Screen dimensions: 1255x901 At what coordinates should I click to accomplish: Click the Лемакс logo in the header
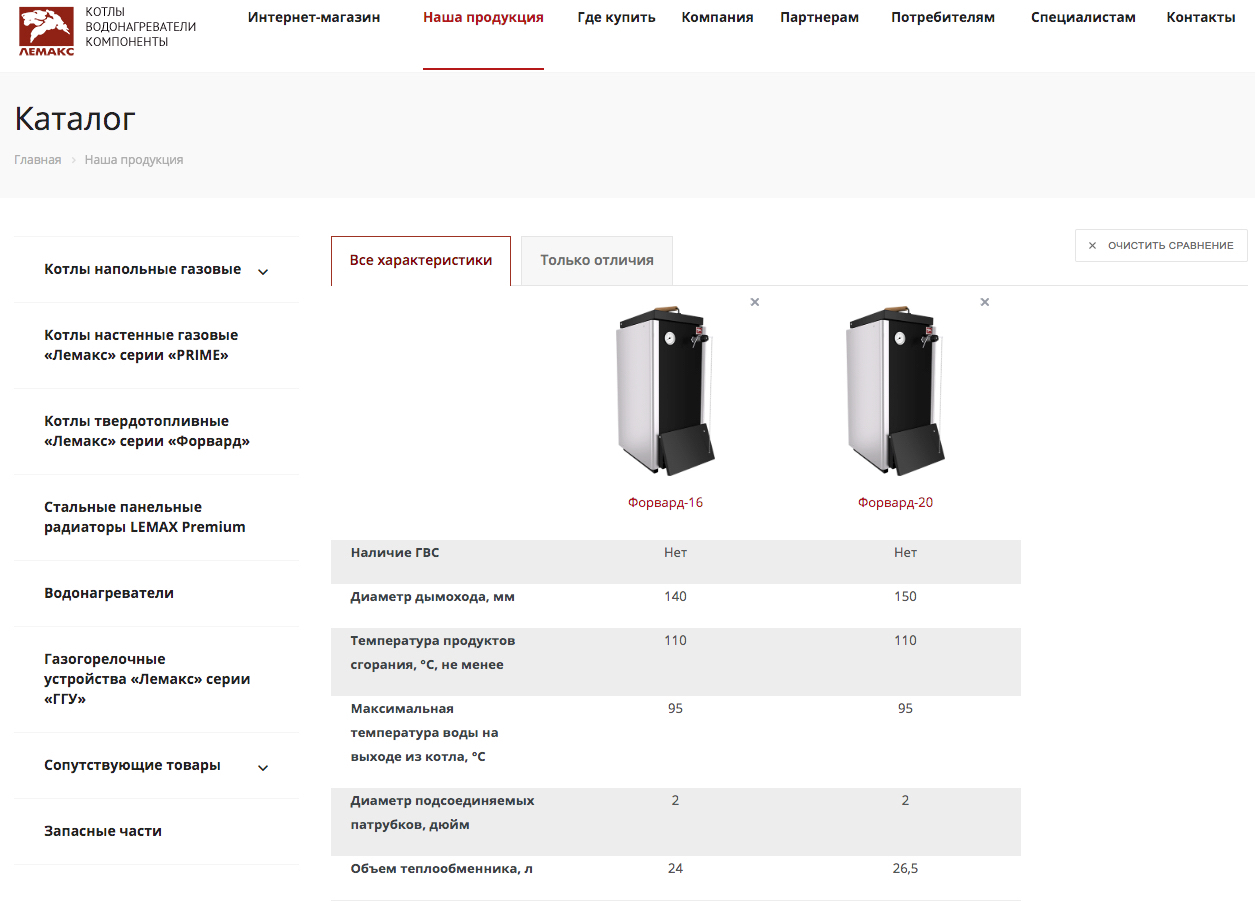(x=46, y=31)
